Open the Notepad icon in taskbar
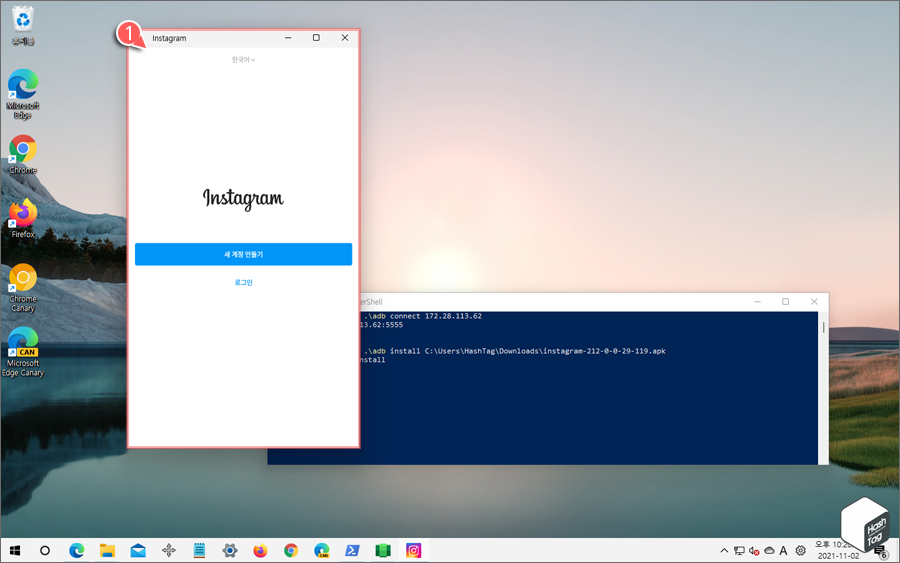This screenshot has width=900, height=563. (199, 551)
